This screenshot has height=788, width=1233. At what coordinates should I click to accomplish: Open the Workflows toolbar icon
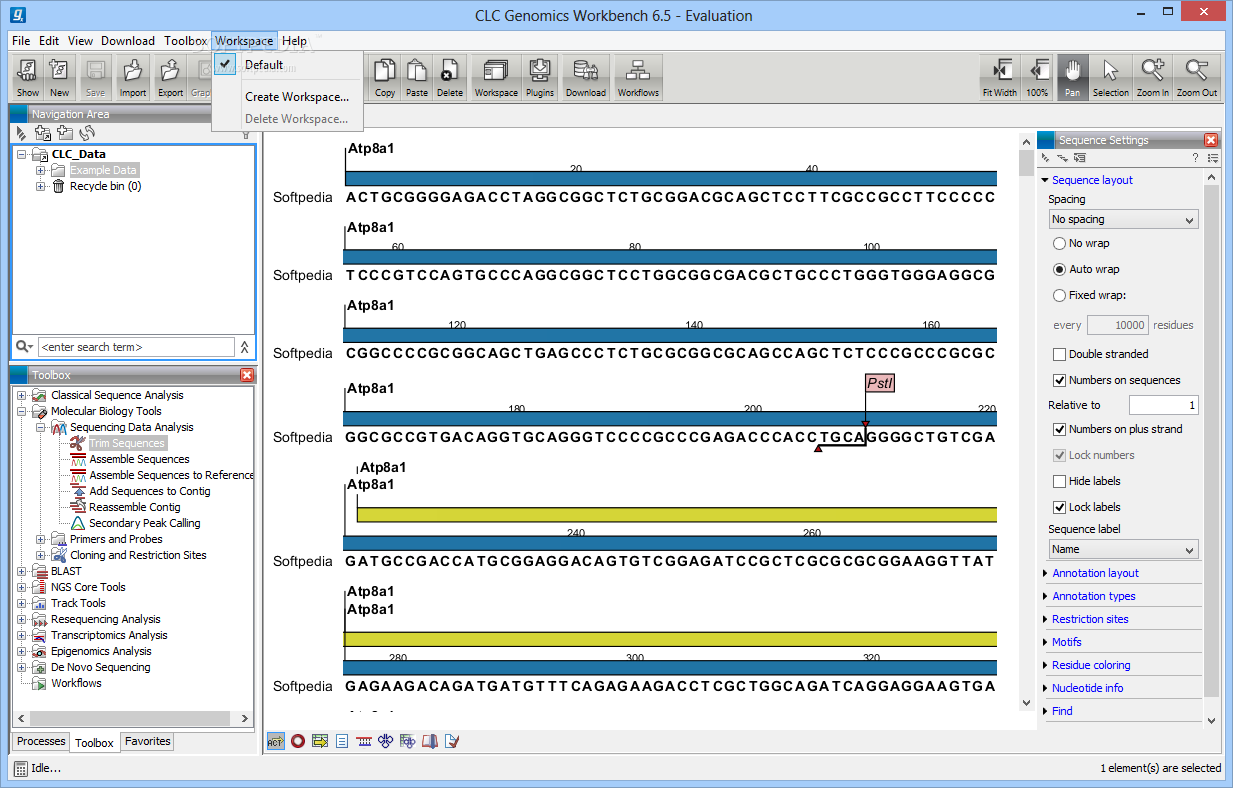[x=638, y=77]
